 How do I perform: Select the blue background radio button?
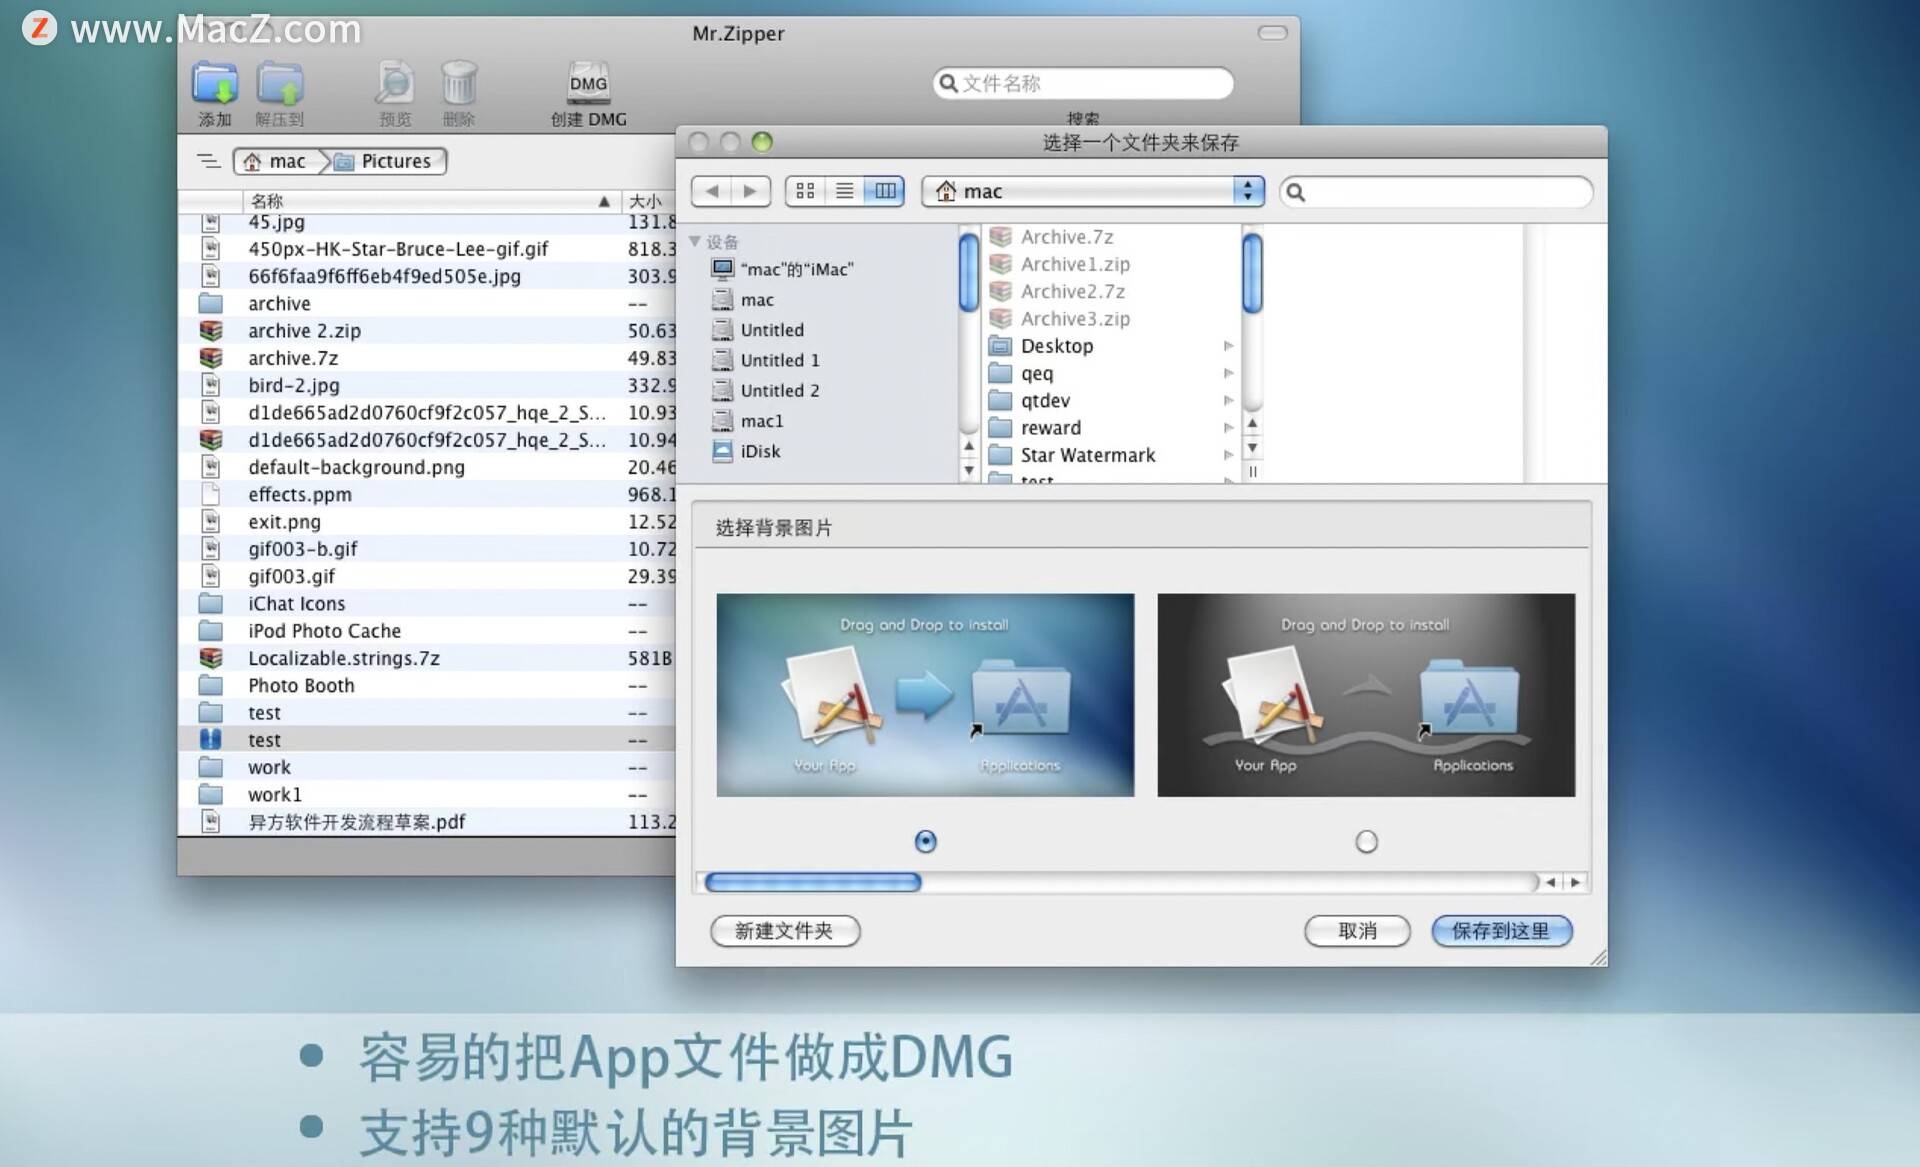[926, 842]
